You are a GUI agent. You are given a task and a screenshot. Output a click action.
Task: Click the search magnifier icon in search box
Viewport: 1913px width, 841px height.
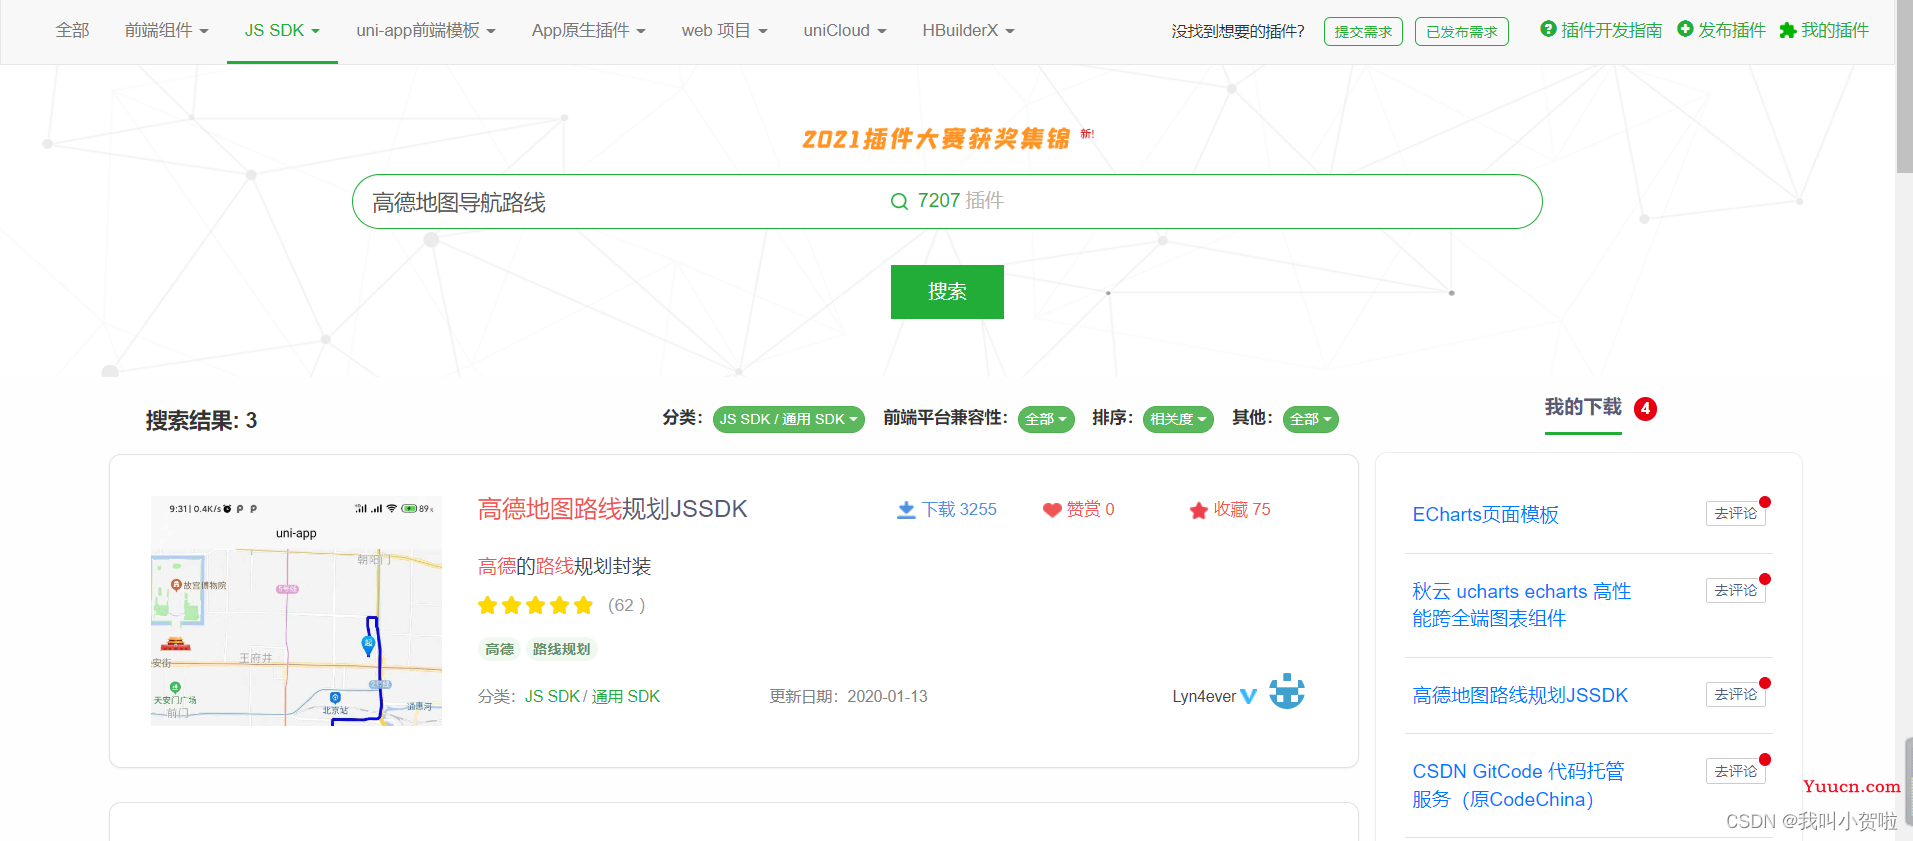click(899, 201)
